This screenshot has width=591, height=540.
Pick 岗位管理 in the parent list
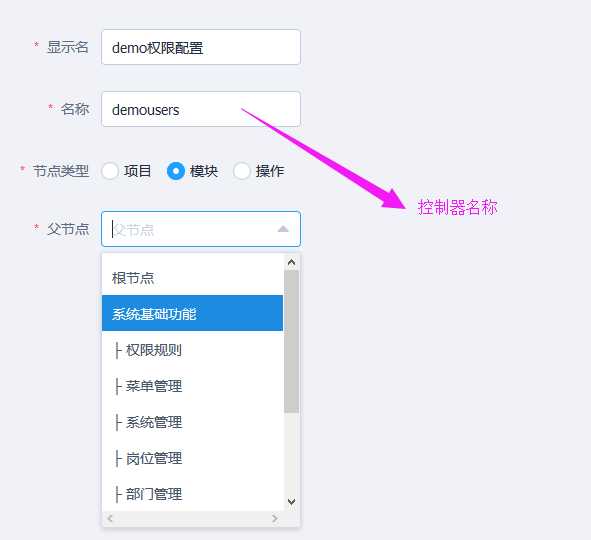(x=192, y=459)
